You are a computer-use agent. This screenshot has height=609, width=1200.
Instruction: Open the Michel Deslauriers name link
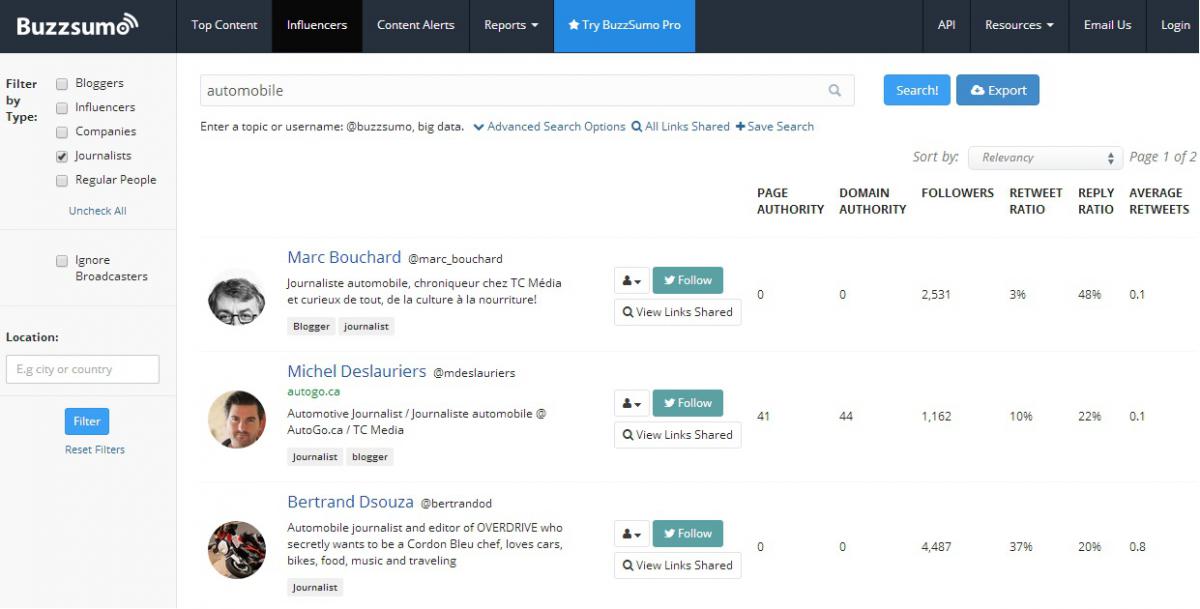click(x=357, y=371)
